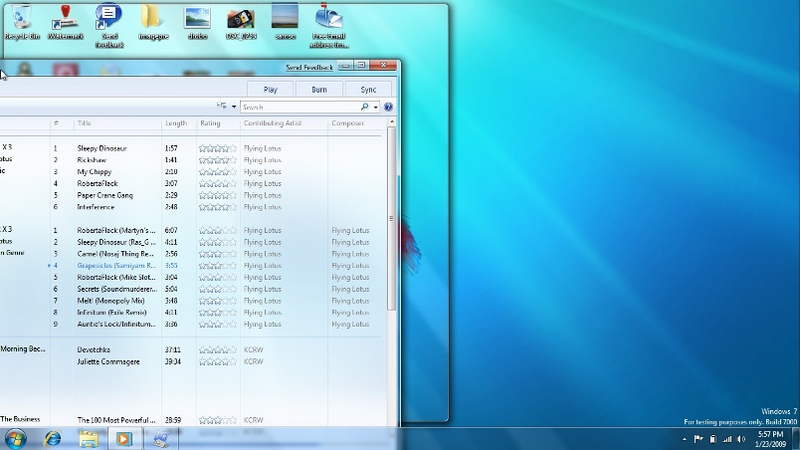Set star rating for Devotchka
The width and height of the screenshot is (800, 450).
[218, 349]
